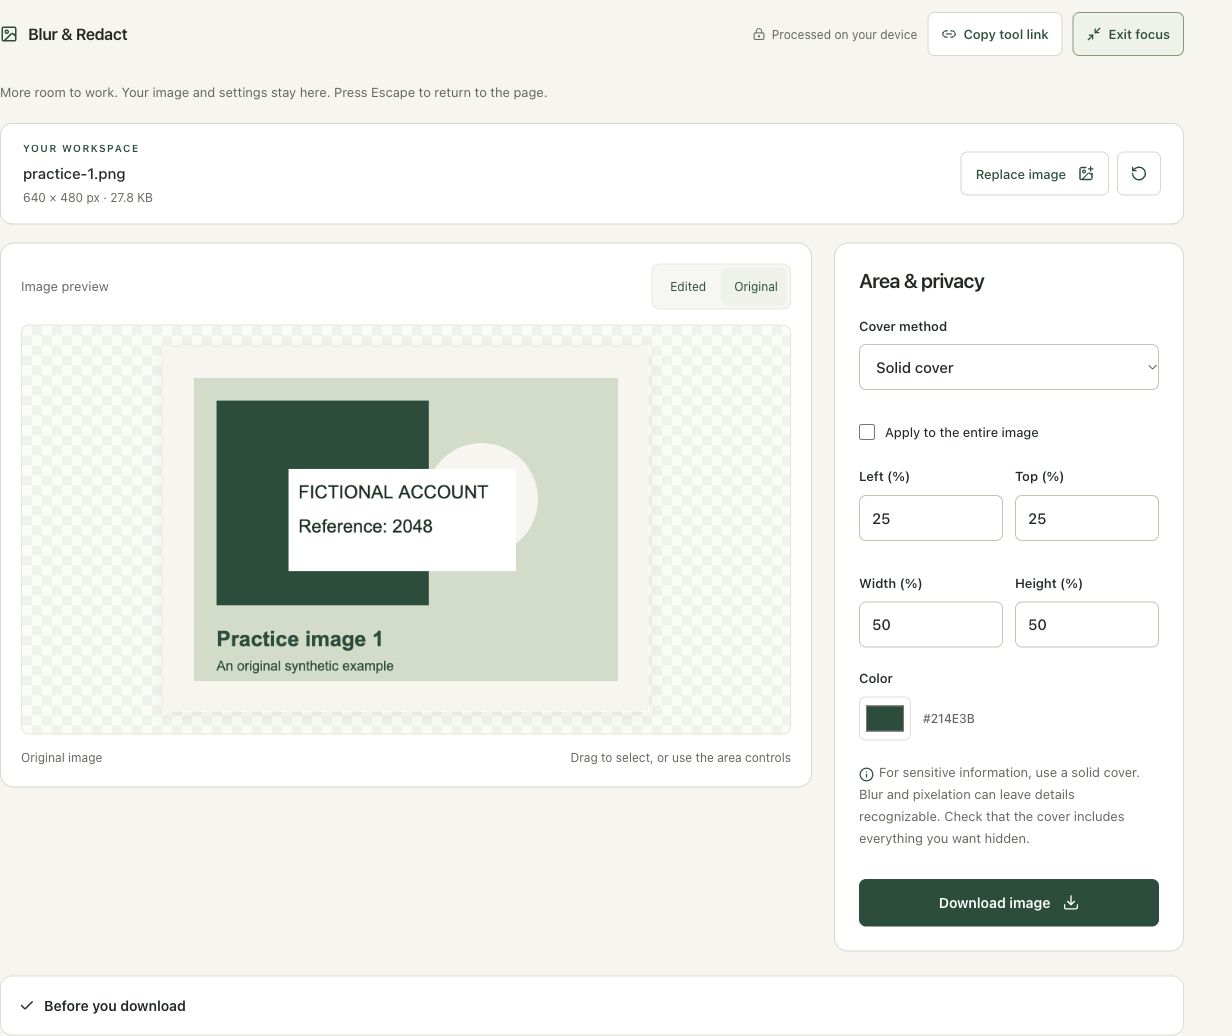
Task: Click the Blur & Redact image icon
Action: pos(9,34)
